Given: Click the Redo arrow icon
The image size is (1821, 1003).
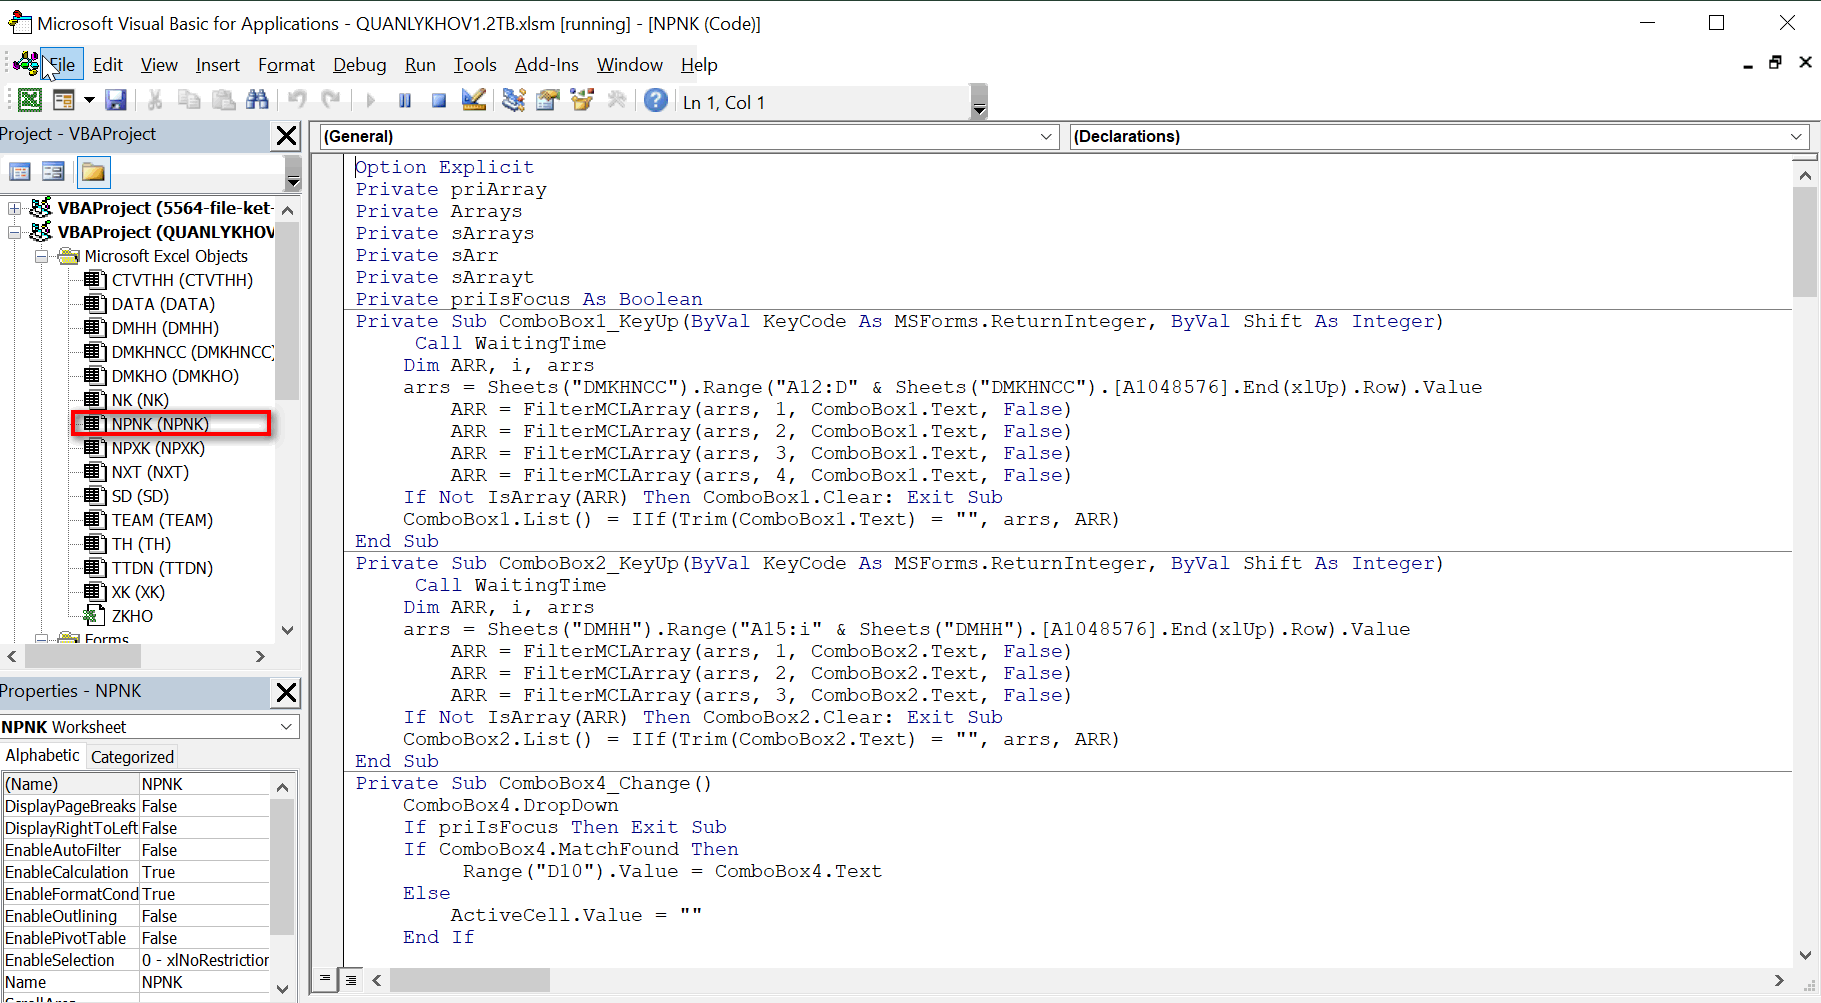Looking at the screenshot, I should point(331,100).
